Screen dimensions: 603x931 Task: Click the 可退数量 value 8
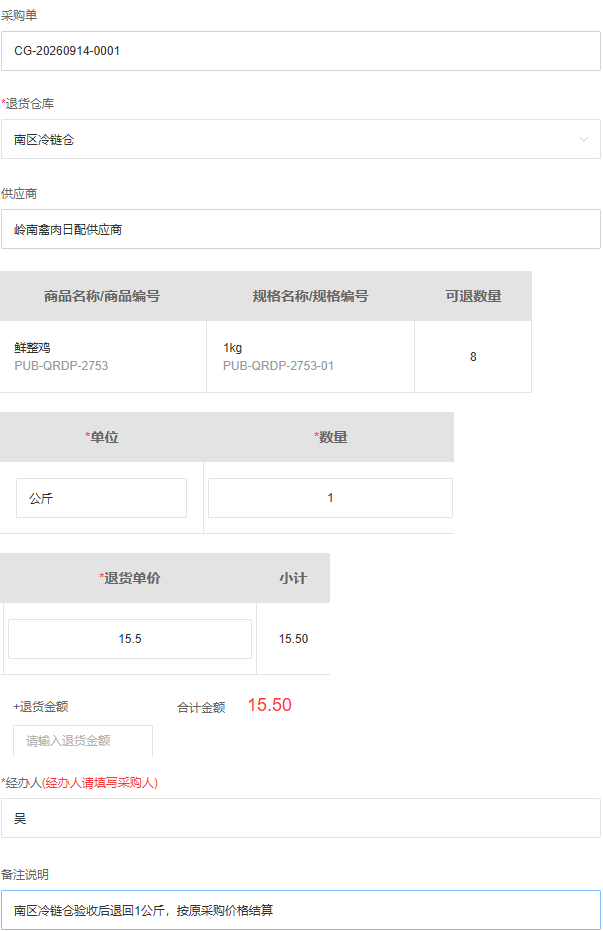tap(473, 357)
